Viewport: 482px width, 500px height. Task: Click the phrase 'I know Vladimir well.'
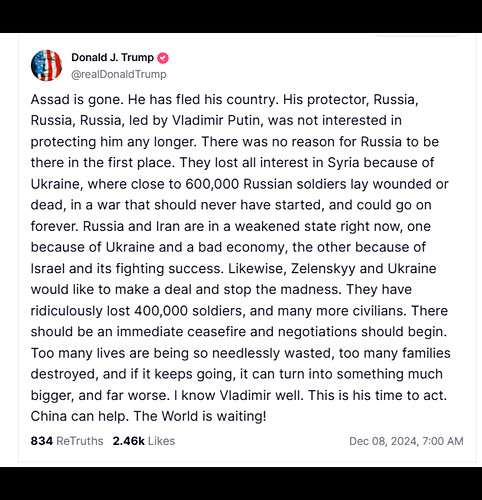pos(239,395)
